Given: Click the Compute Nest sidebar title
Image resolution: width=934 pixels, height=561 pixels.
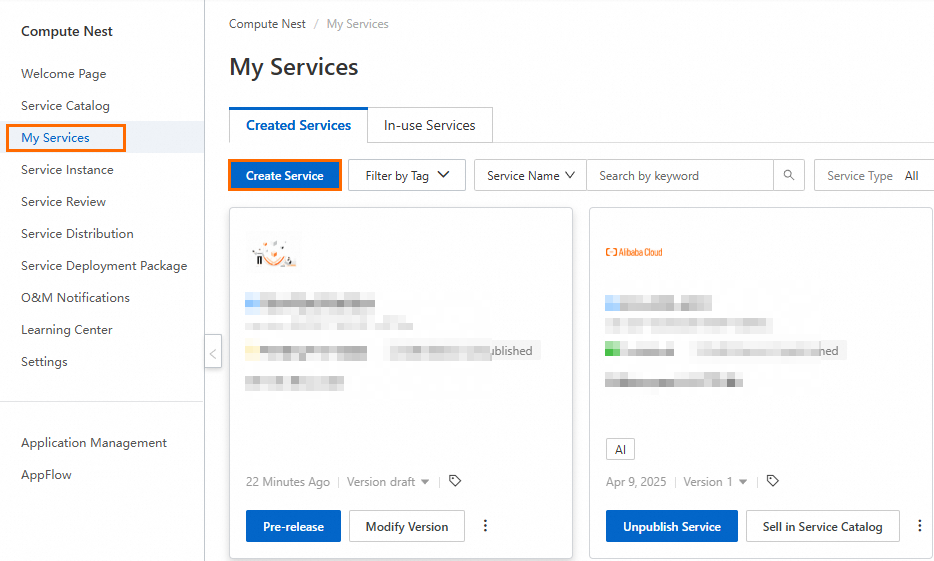Looking at the screenshot, I should click(67, 31).
